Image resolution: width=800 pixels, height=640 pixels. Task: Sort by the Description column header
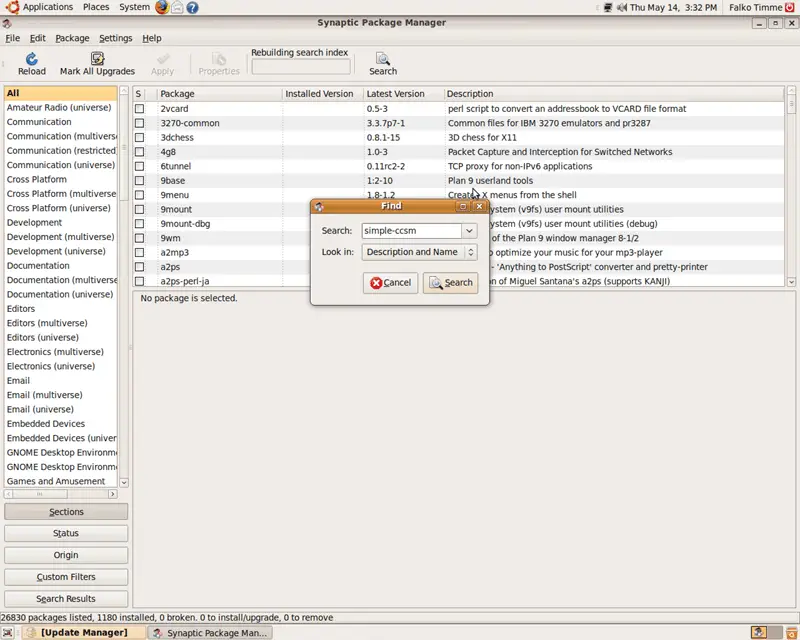tap(614, 94)
